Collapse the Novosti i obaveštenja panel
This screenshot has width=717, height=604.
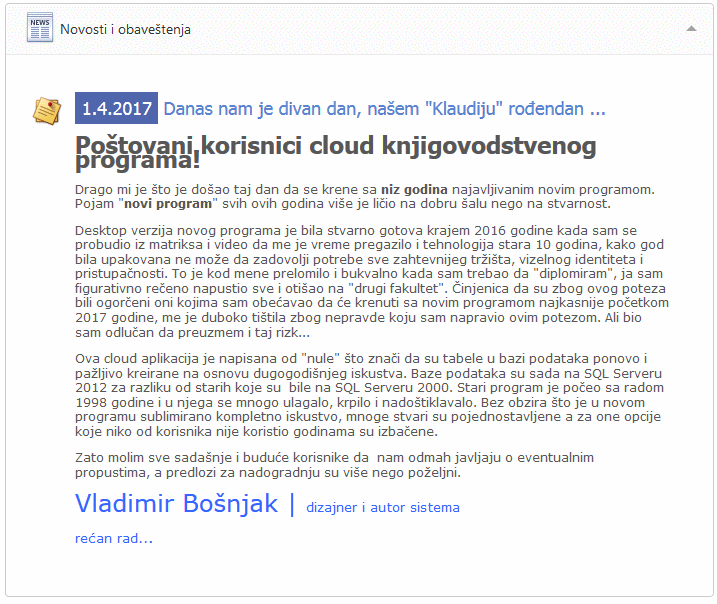(690, 29)
